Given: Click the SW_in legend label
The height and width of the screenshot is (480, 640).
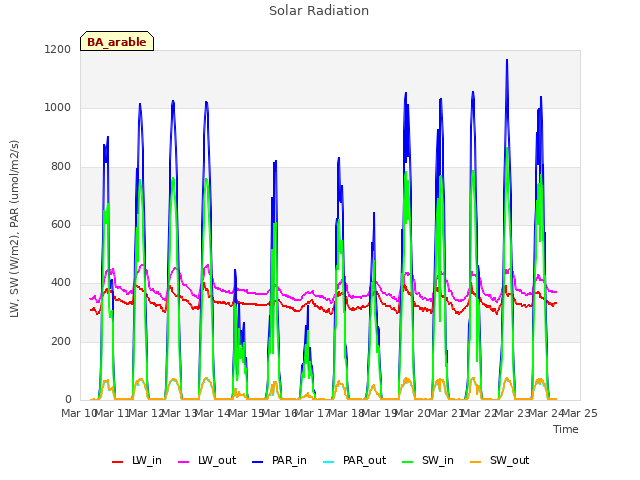Looking at the screenshot, I should tap(438, 460).
